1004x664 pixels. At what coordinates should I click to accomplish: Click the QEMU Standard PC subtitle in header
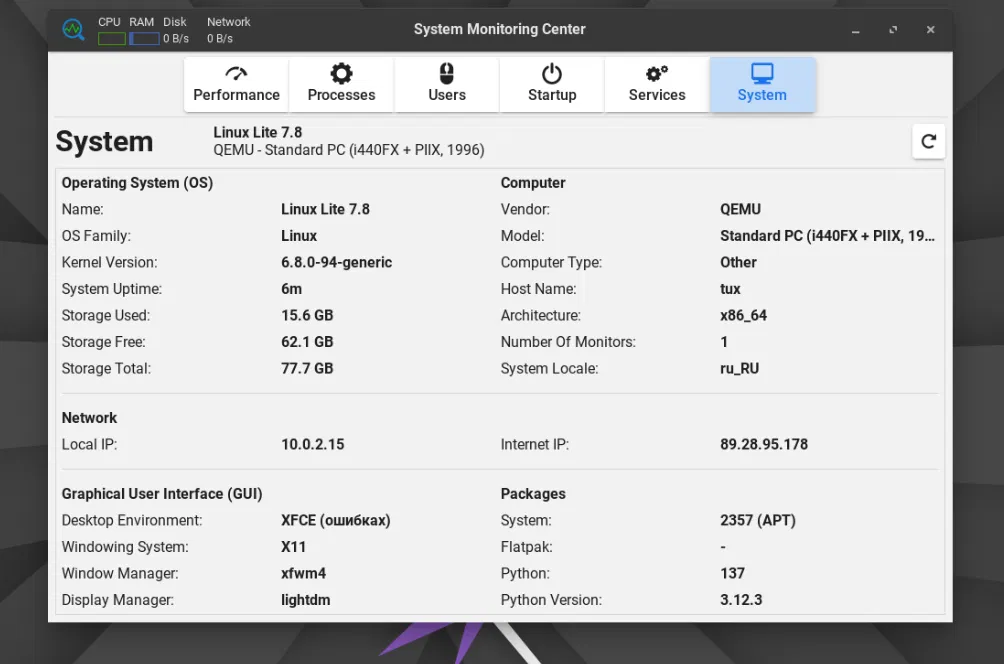coord(349,150)
